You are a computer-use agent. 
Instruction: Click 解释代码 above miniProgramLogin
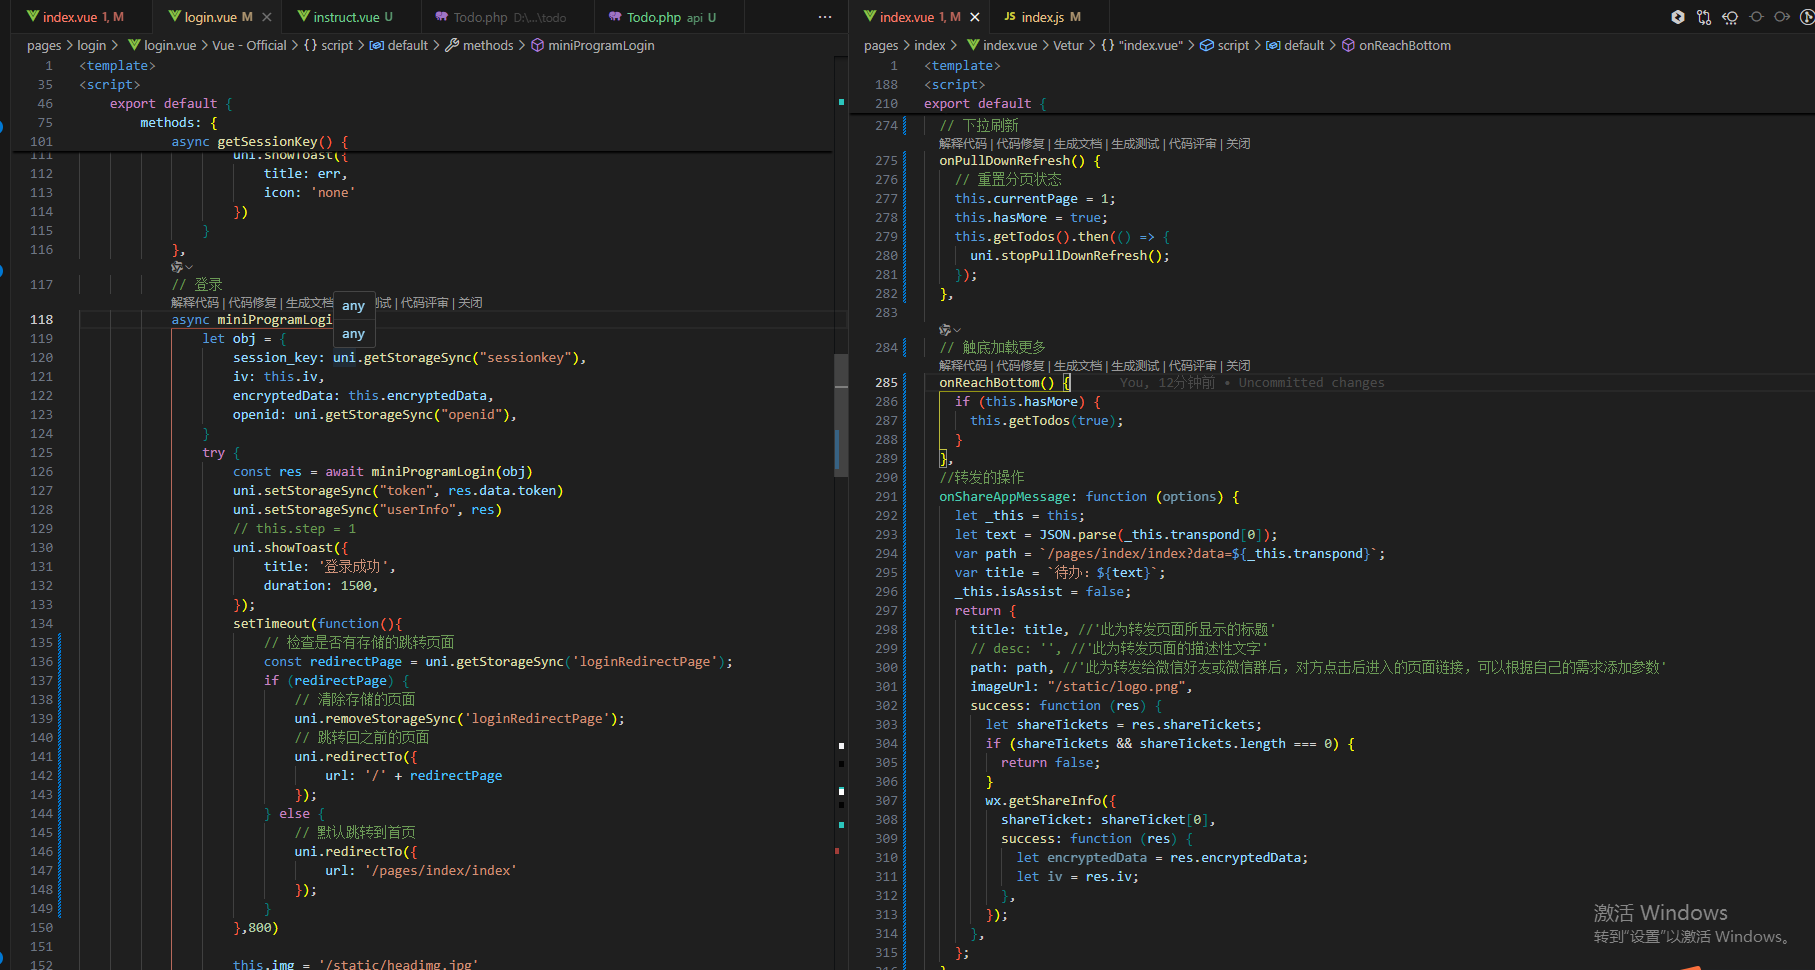point(195,303)
